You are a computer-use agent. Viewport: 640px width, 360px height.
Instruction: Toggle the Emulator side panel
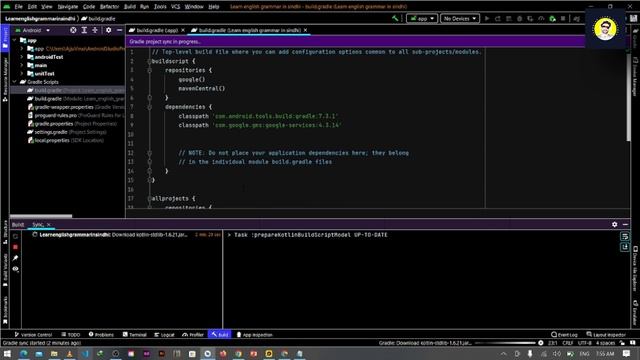(x=636, y=313)
